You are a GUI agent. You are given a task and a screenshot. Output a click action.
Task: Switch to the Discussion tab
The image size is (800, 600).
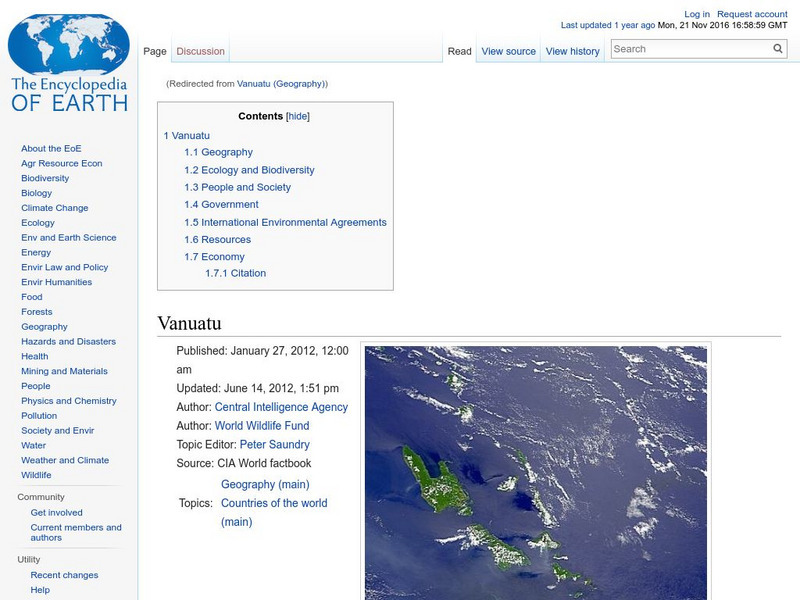(x=200, y=51)
